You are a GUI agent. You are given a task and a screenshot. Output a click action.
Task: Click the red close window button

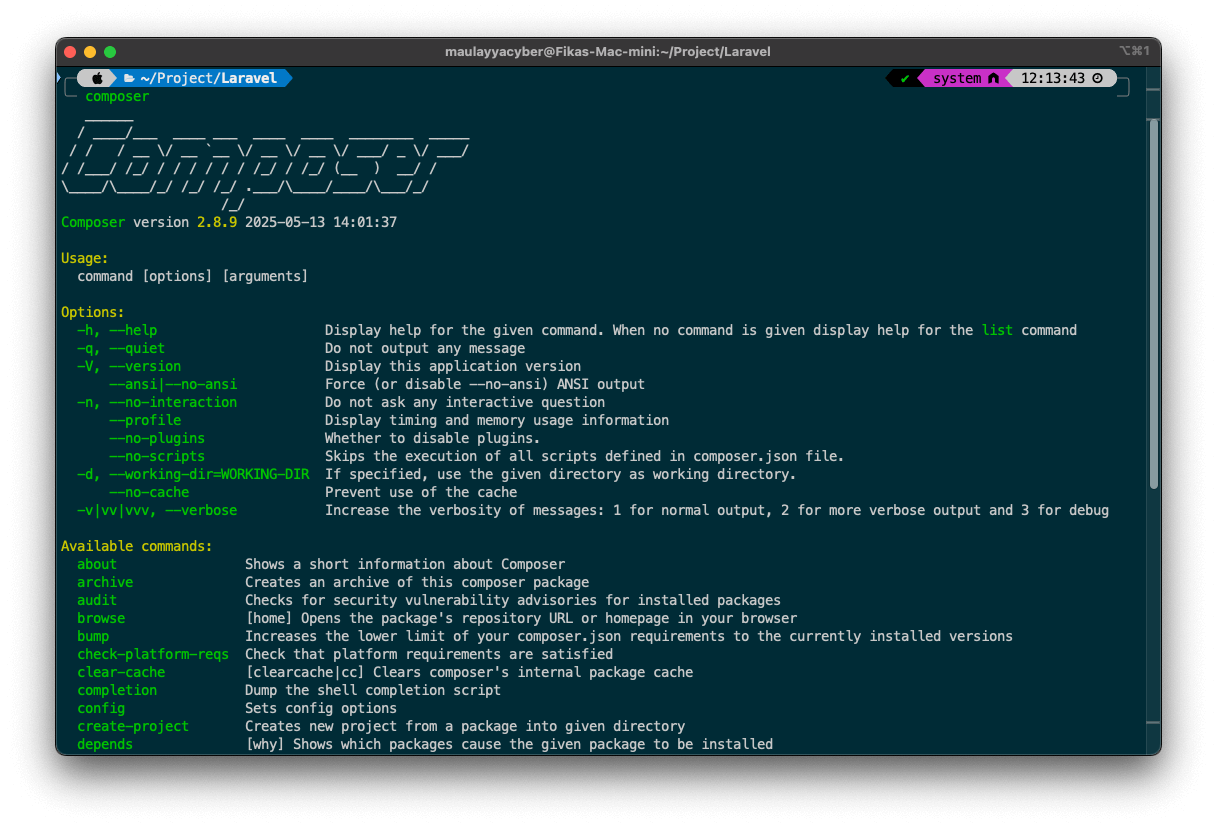70,52
